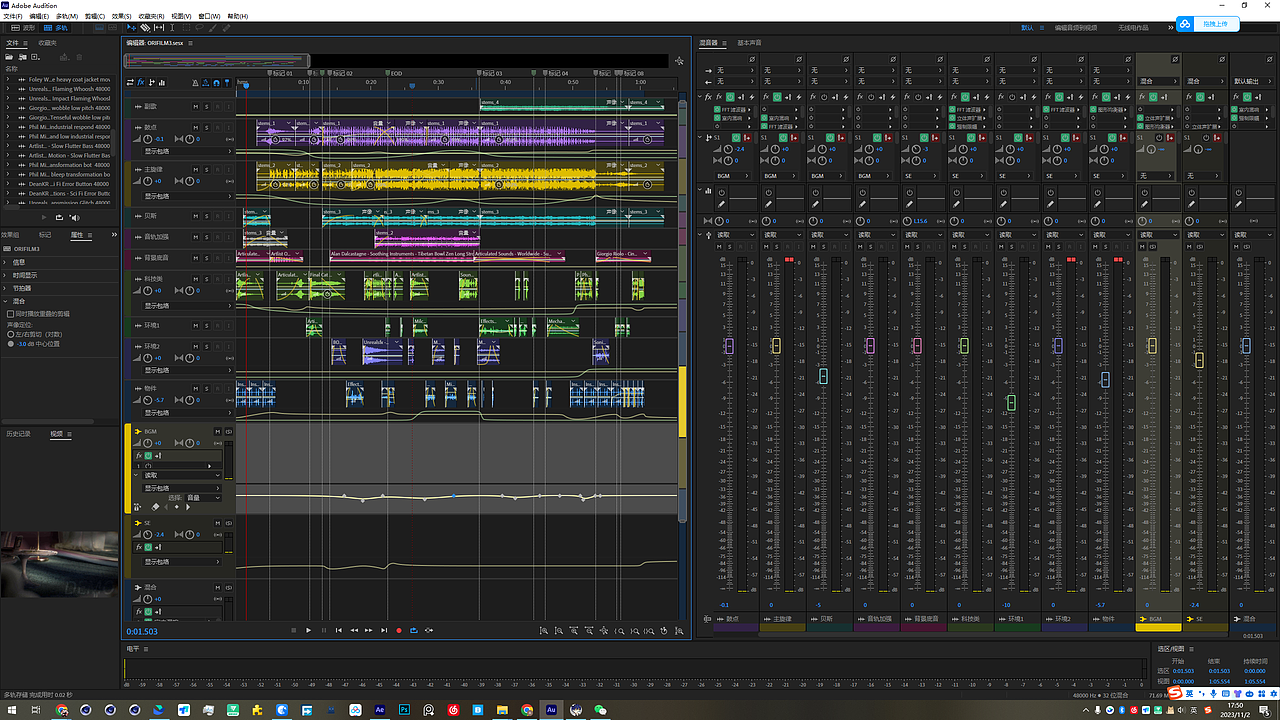Click the New File icon in Files panel
Image resolution: width=1280 pixels, height=720 pixels.
pos(33,56)
